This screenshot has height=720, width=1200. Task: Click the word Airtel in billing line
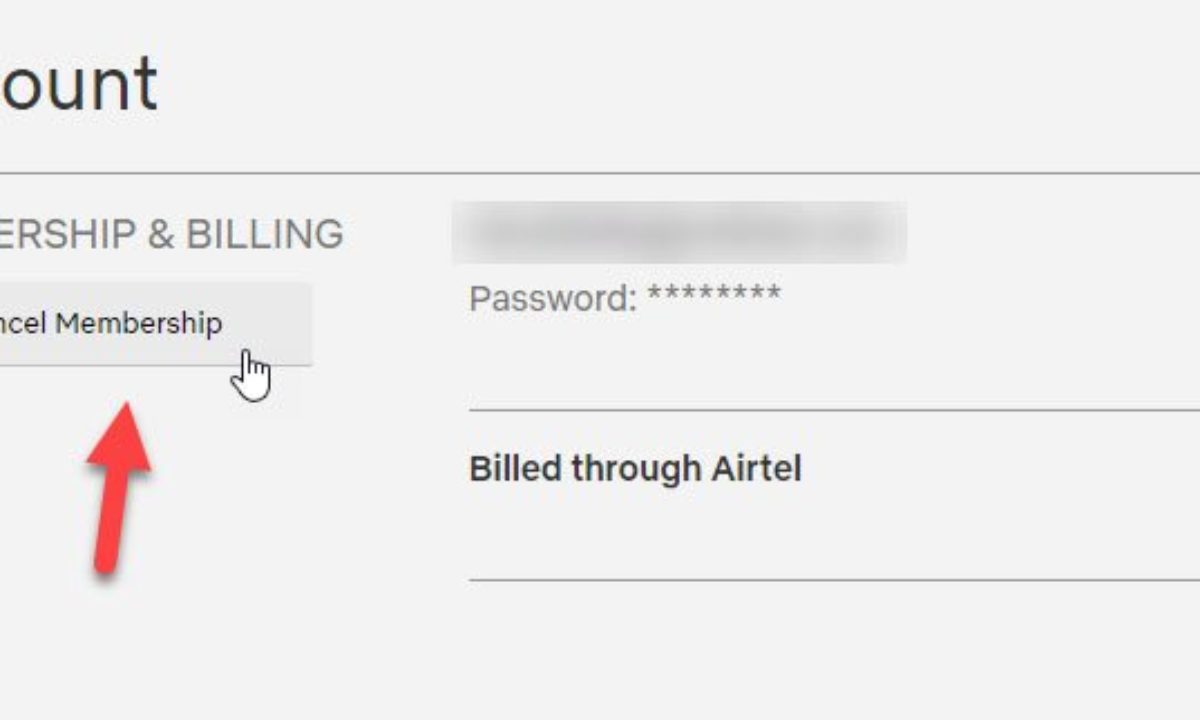pos(756,468)
